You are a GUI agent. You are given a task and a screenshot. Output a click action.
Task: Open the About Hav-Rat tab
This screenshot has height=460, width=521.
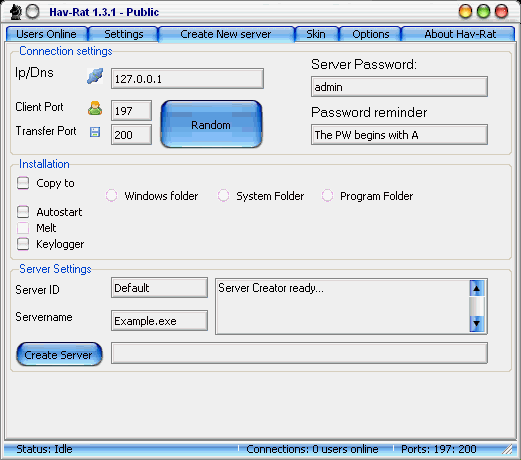point(459,34)
